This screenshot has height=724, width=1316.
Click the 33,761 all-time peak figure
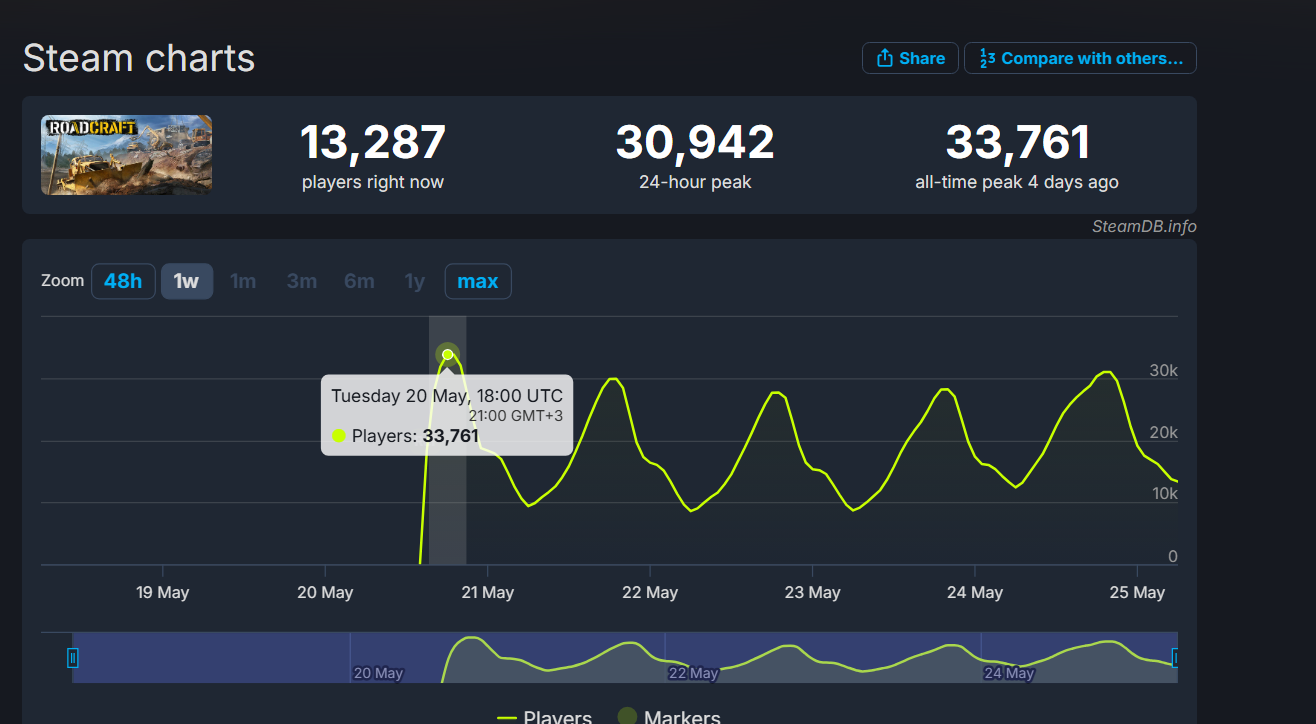[1017, 142]
